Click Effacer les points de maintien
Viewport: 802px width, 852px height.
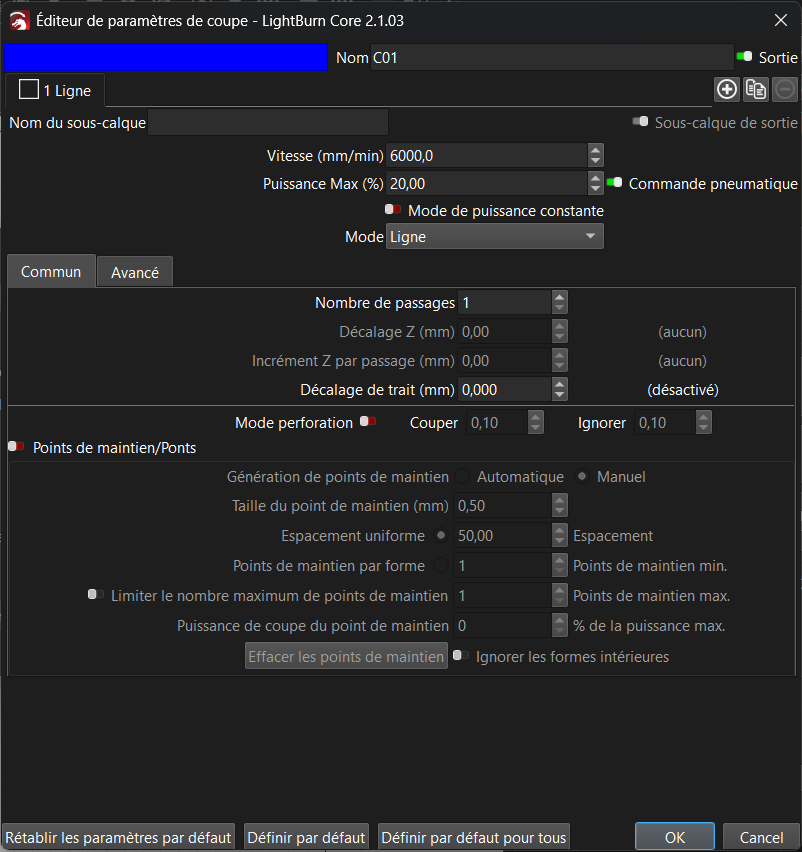346,656
